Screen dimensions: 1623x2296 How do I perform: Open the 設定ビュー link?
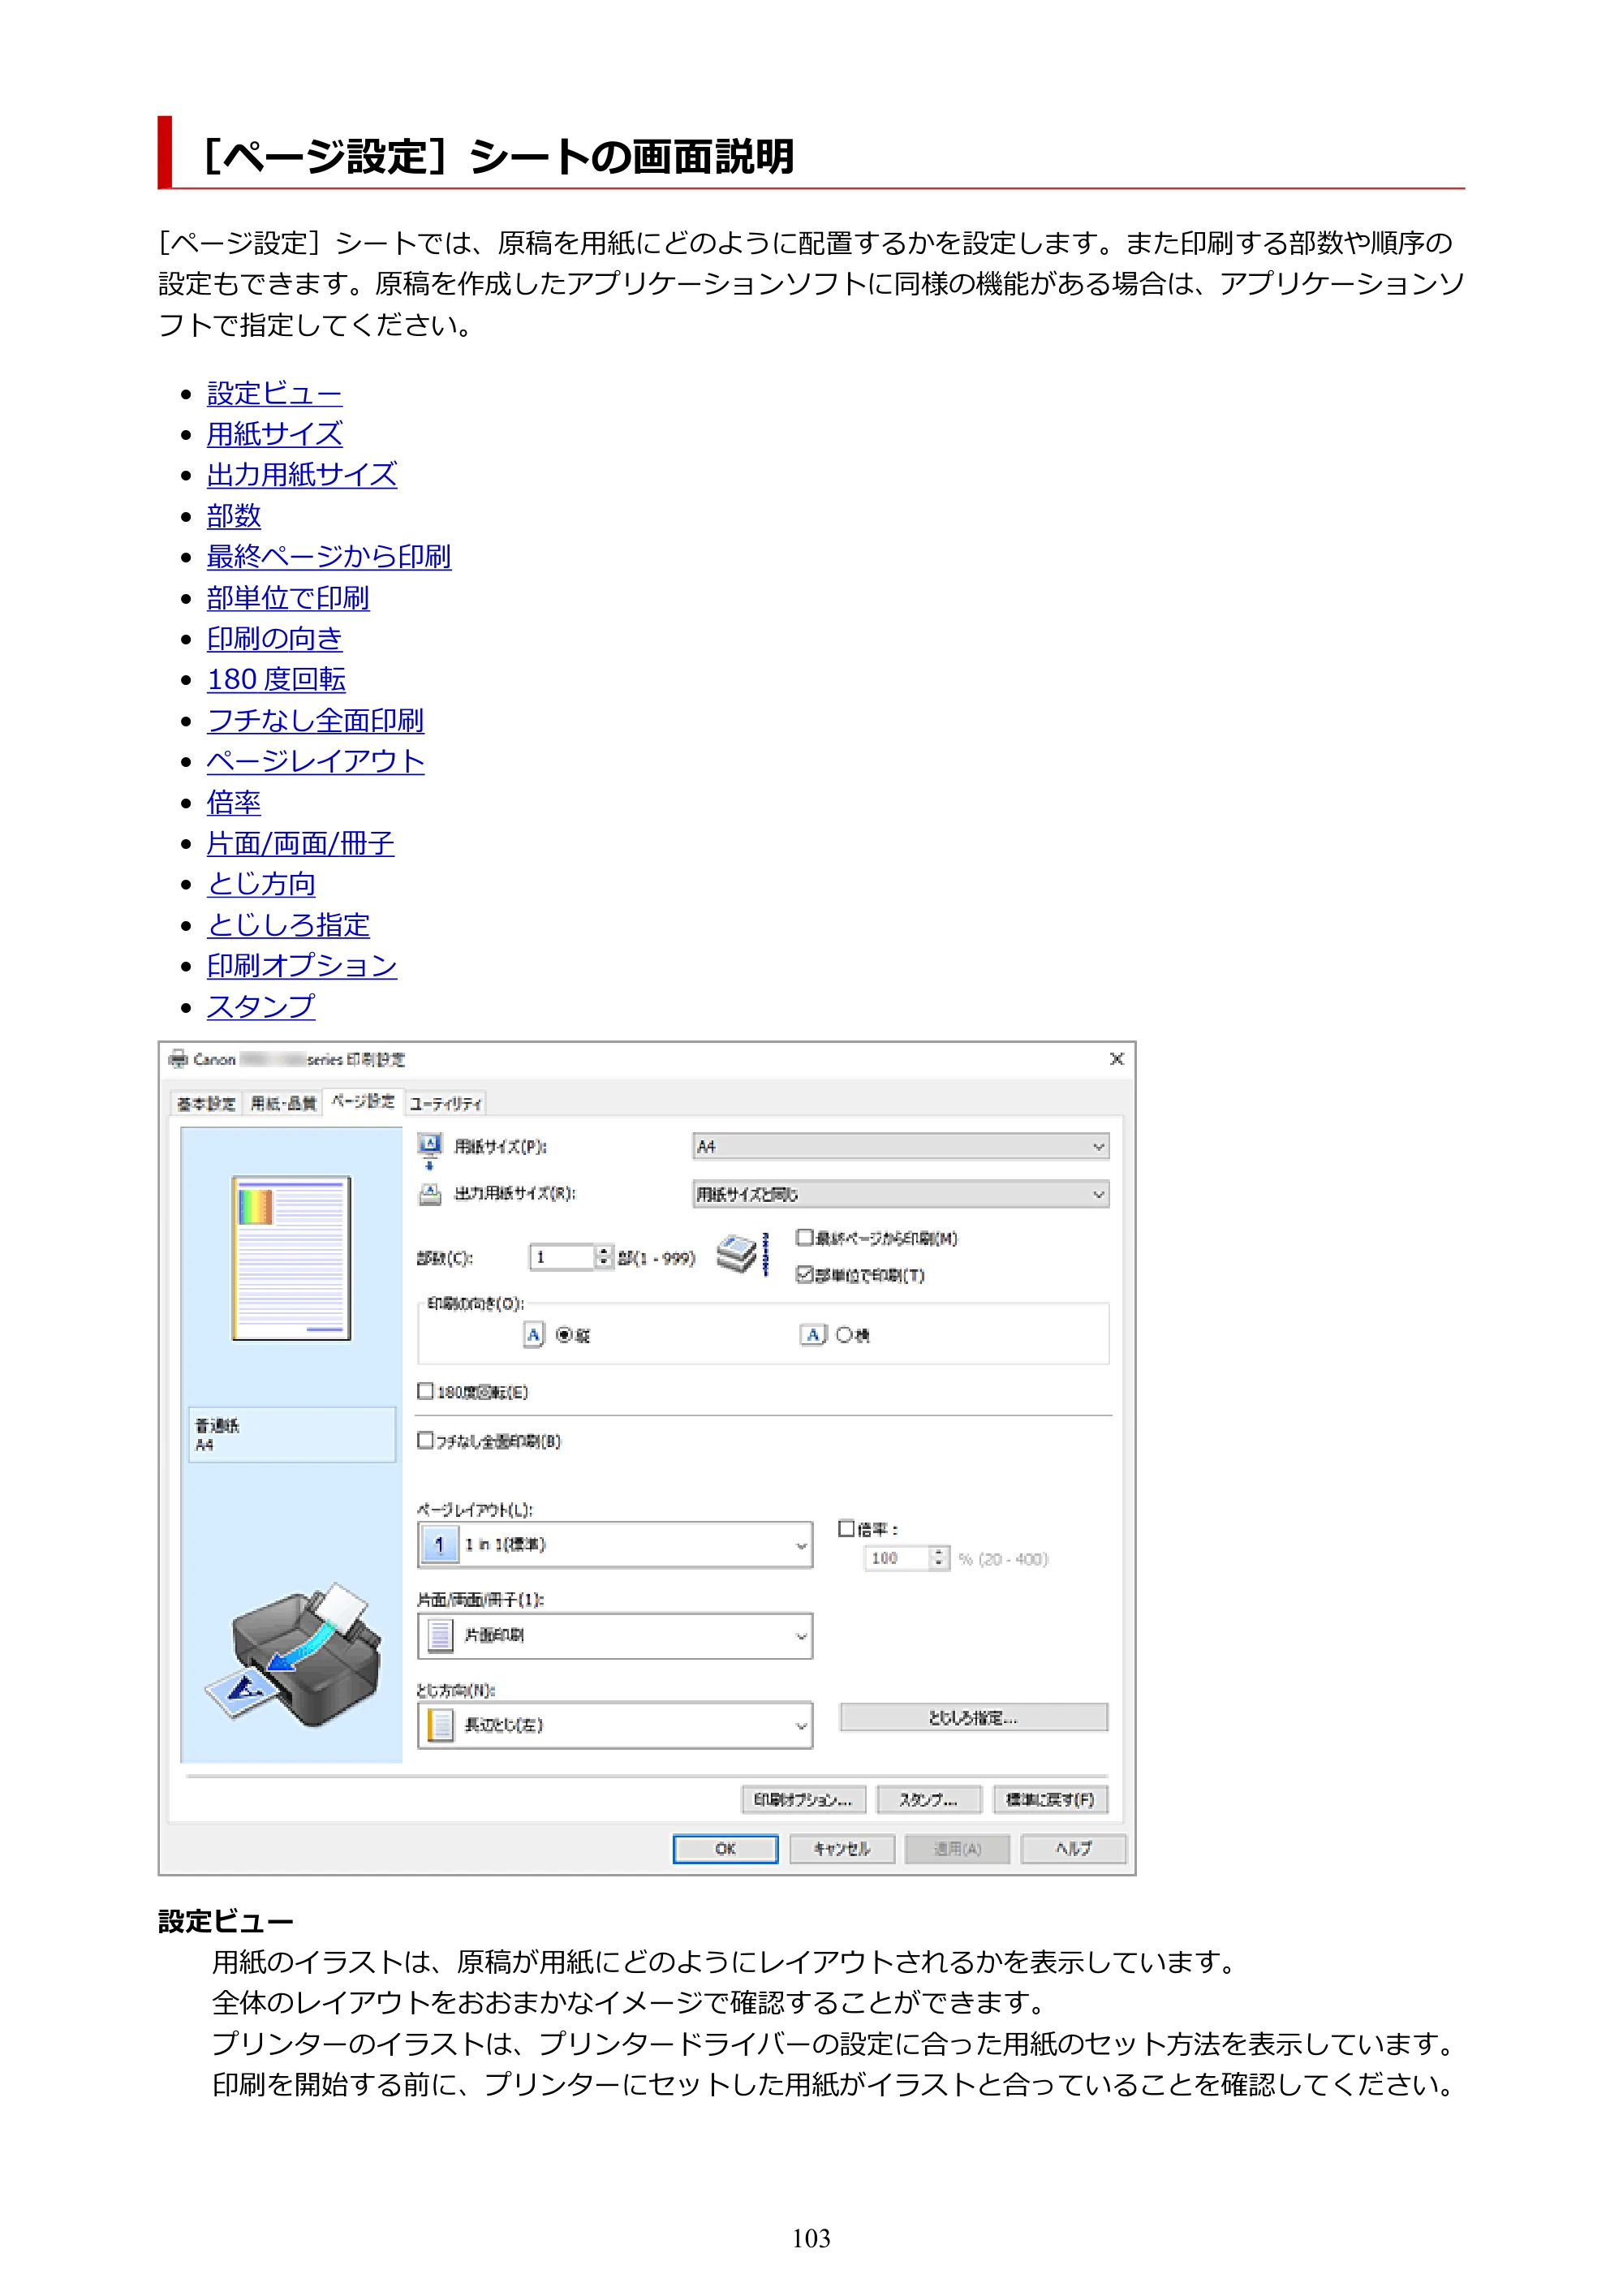pos(274,393)
